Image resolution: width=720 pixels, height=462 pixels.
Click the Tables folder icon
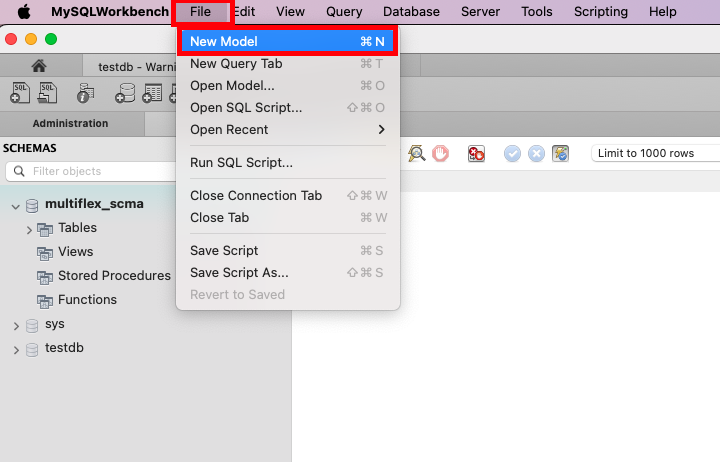point(45,229)
